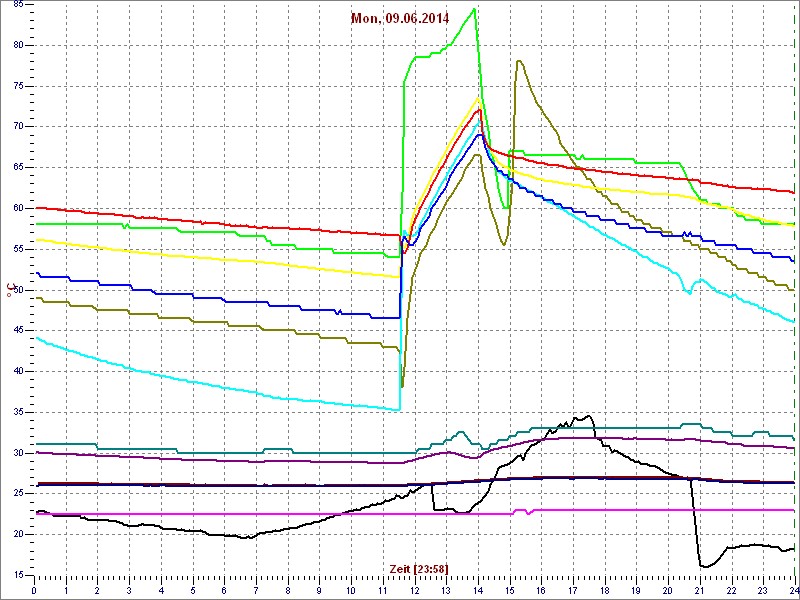Image resolution: width=800 pixels, height=600 pixels.
Task: Click hour 21 on the time axis
Action: tap(700, 590)
